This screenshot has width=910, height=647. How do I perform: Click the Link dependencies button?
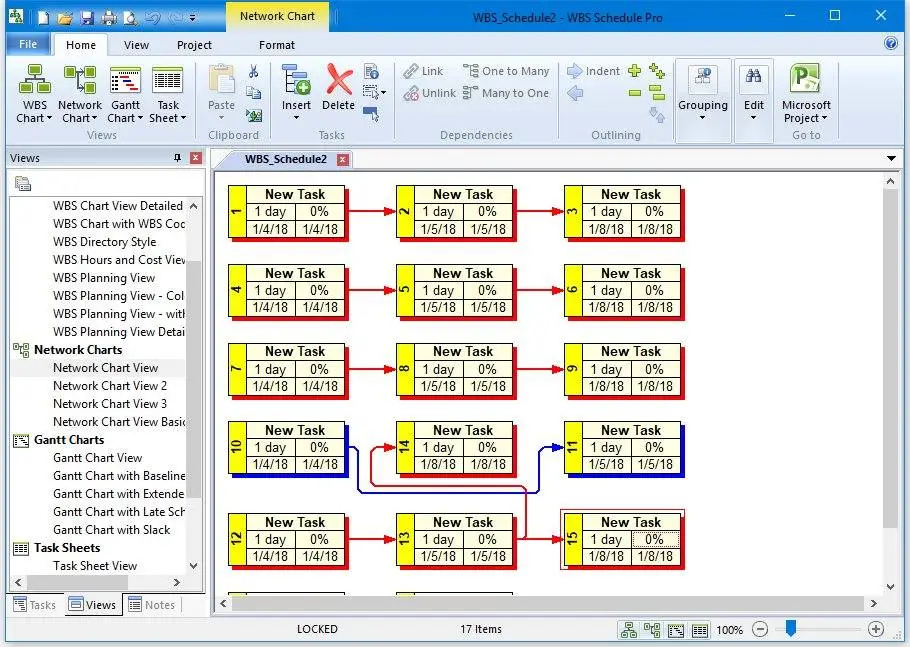point(423,71)
